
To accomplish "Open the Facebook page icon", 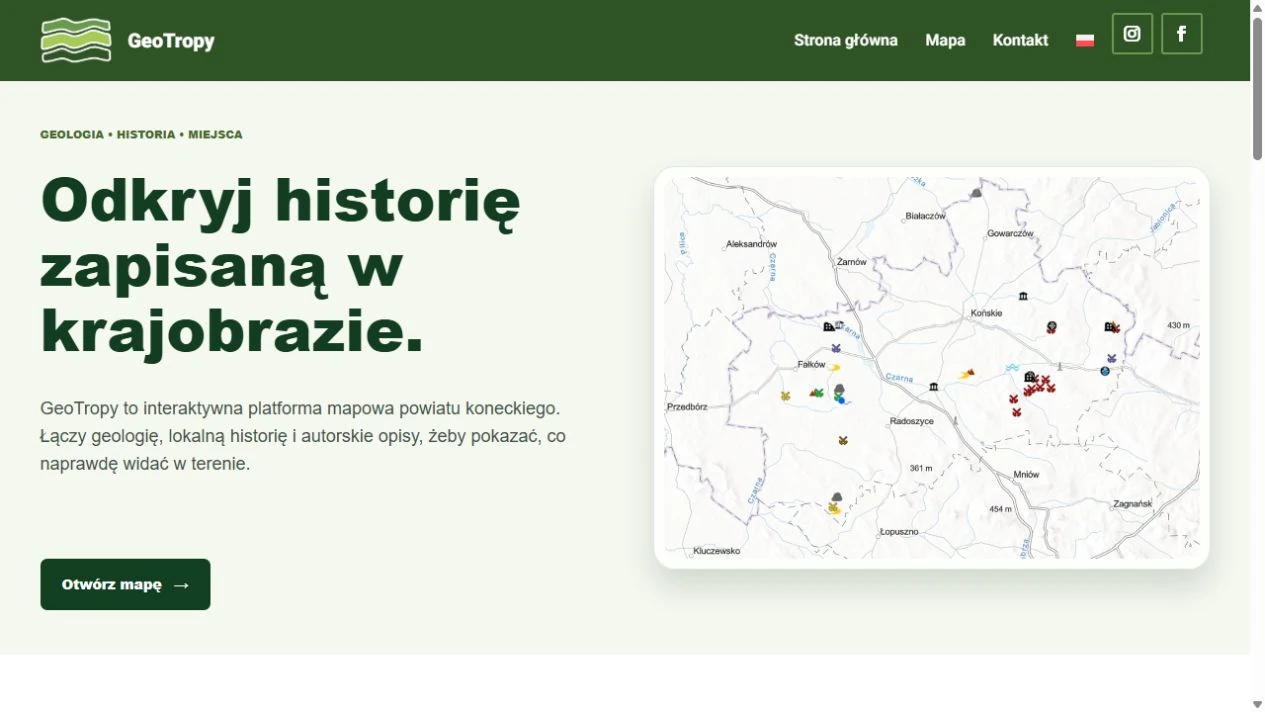I will tap(1181, 34).
